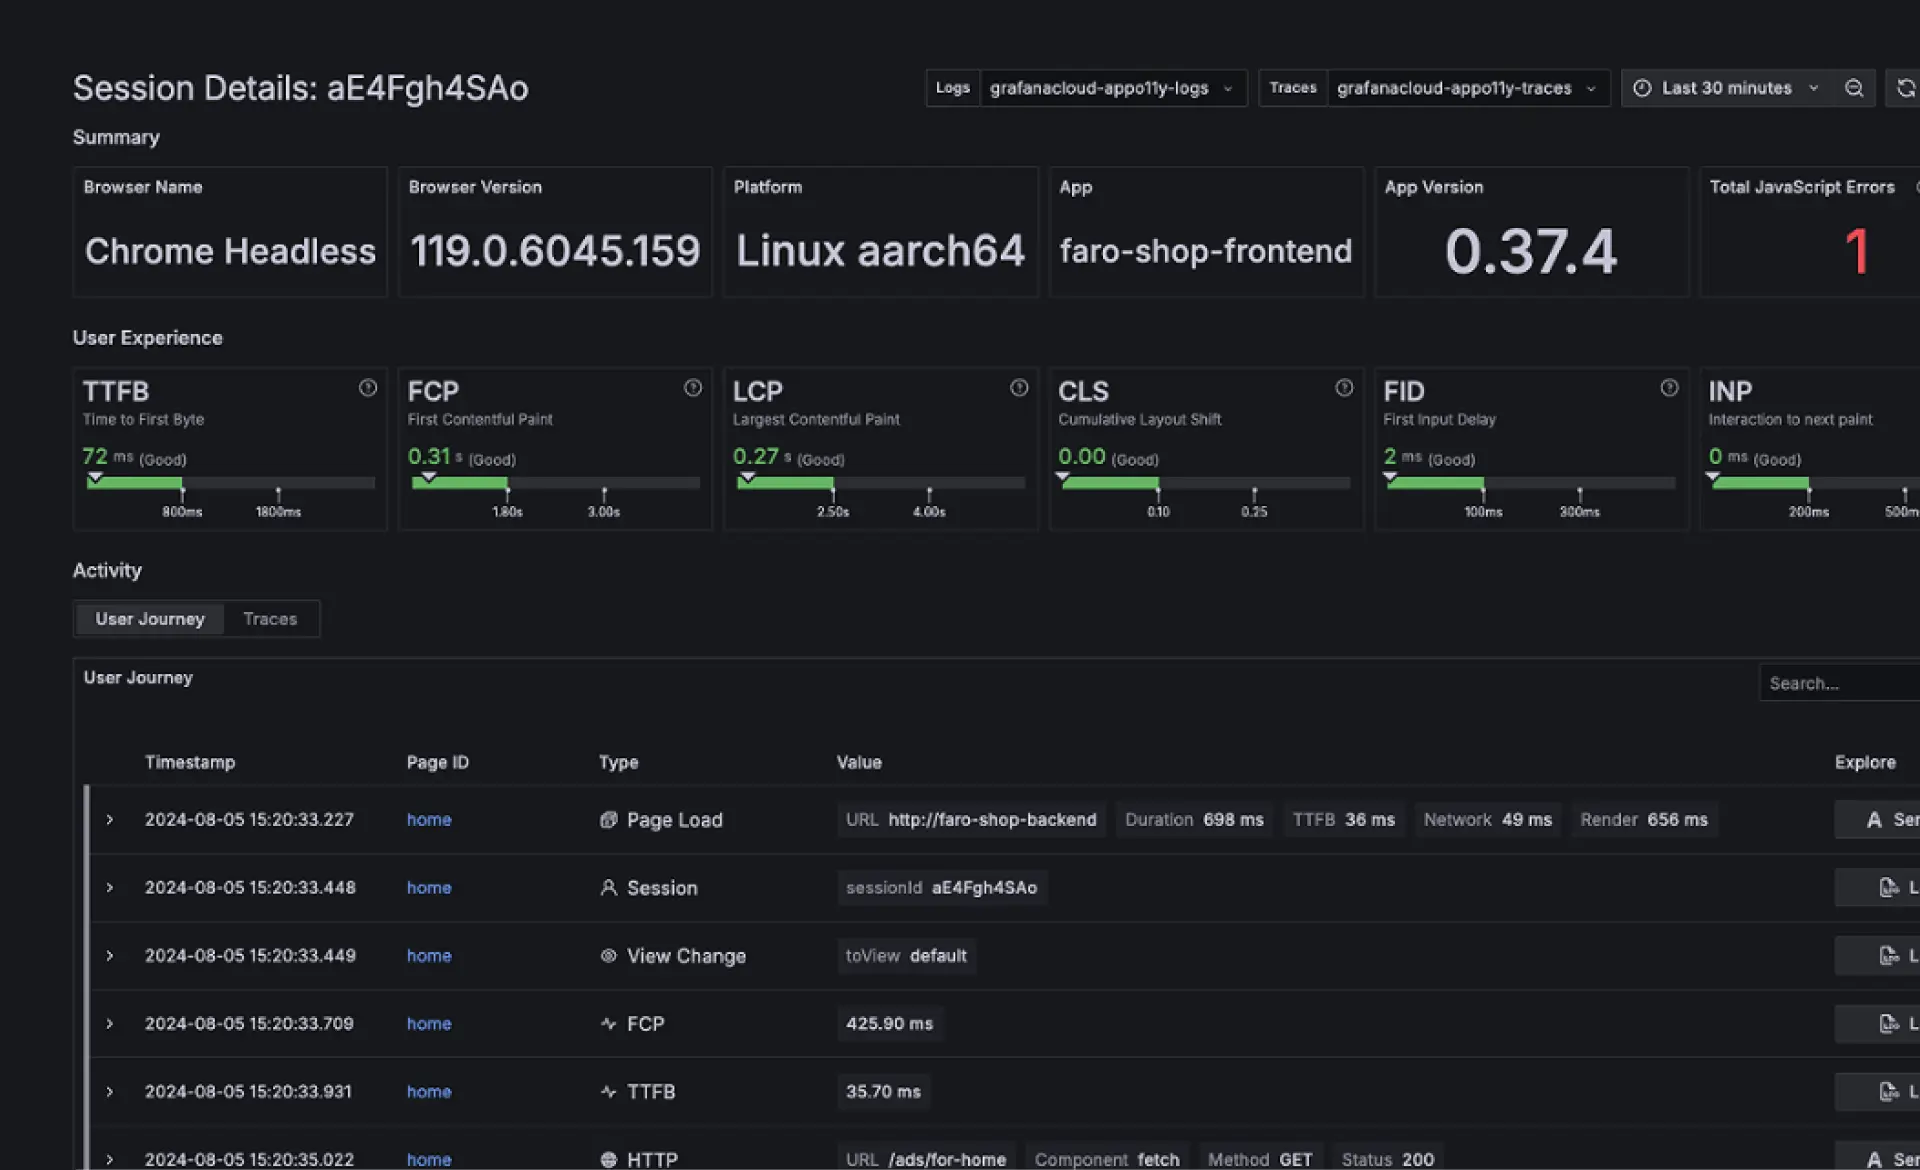Expand the HTTP /ads/for-home row
This screenshot has width=1920, height=1170.
click(x=110, y=1160)
